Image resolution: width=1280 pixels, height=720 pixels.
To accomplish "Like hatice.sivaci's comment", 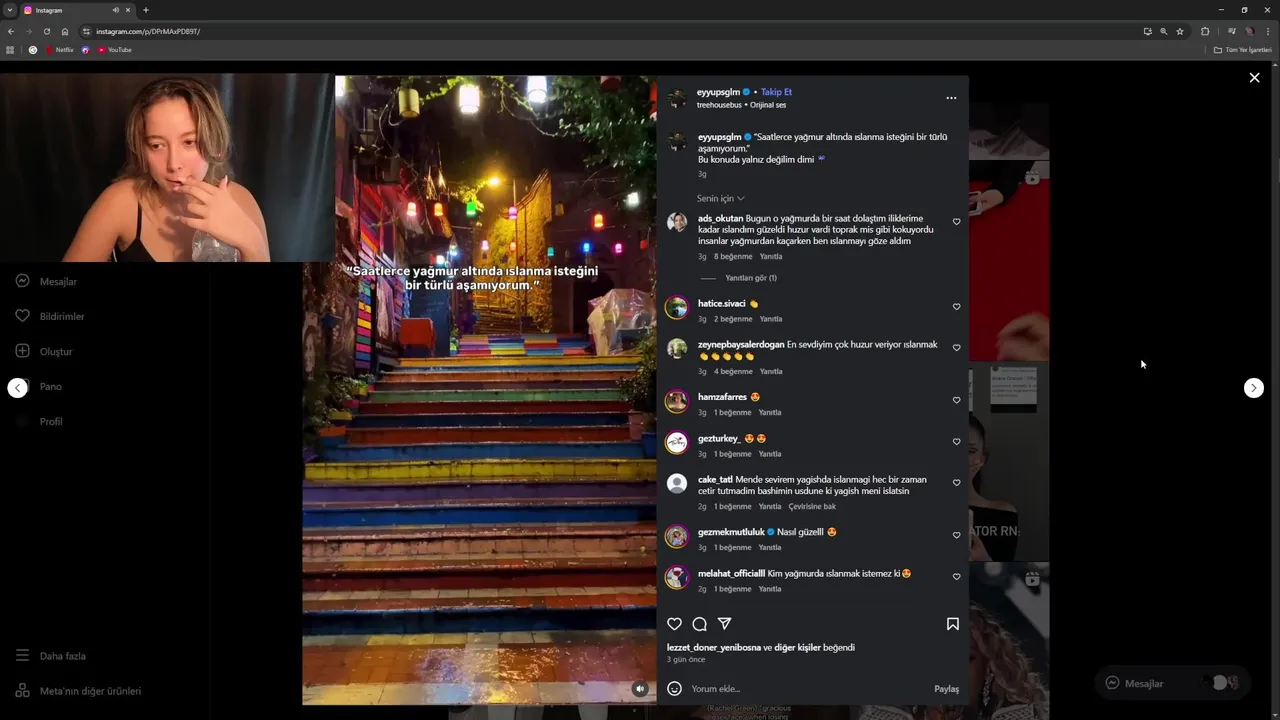I will [956, 307].
